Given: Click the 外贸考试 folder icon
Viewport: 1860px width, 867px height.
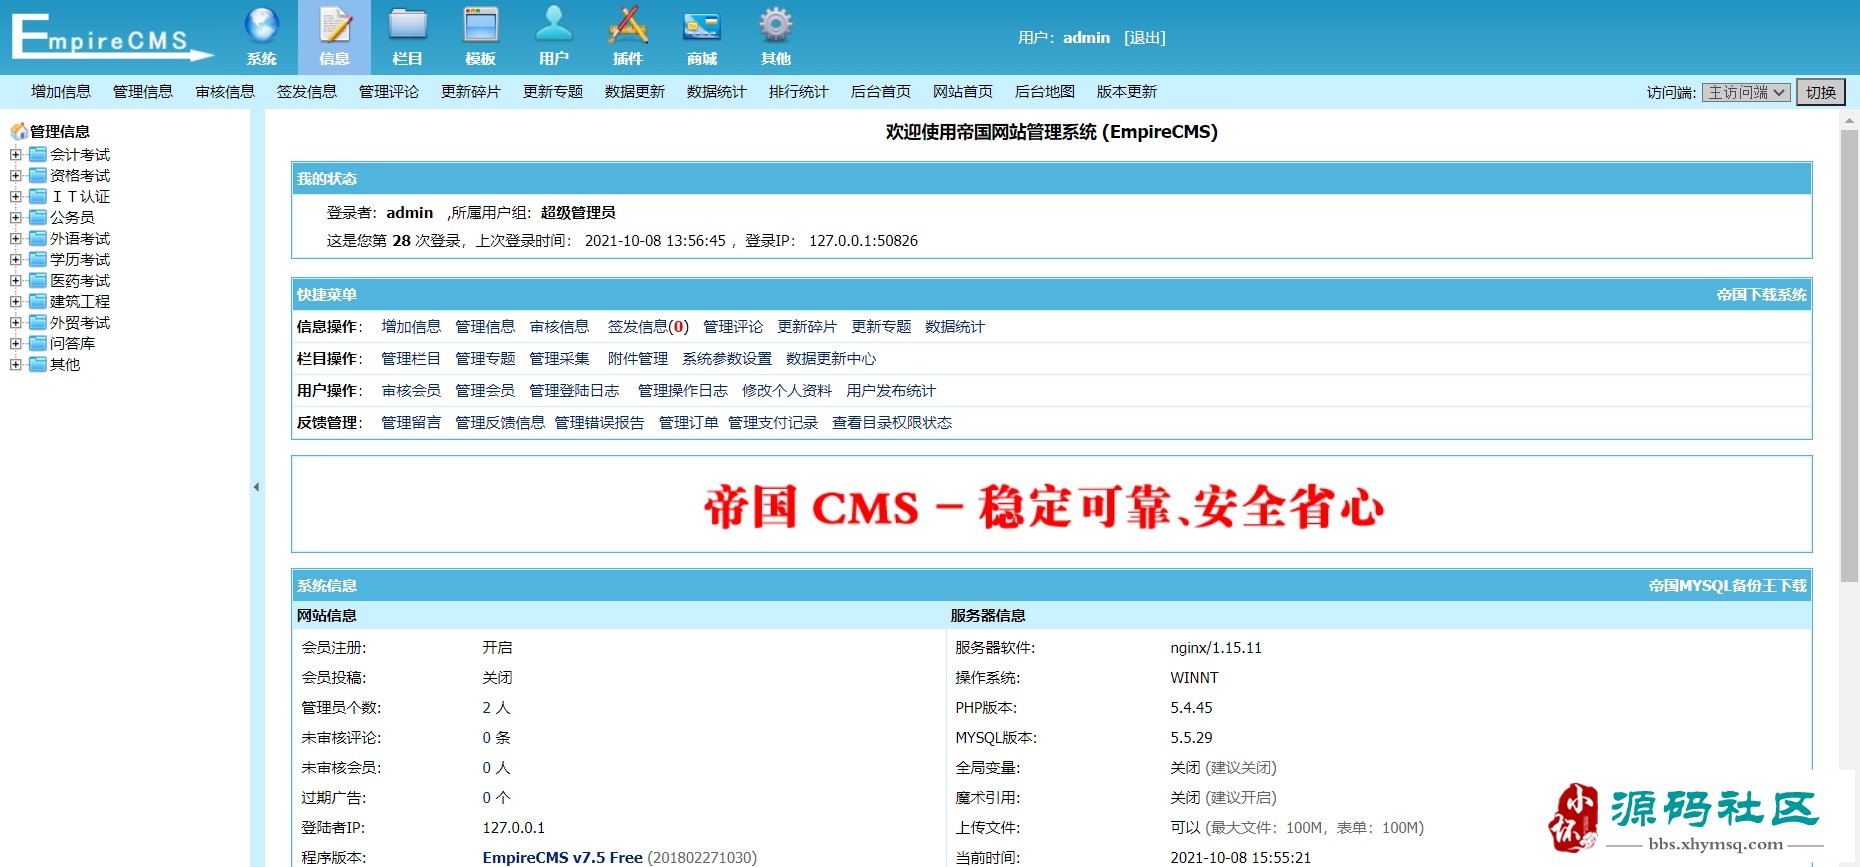Looking at the screenshot, I should click(38, 322).
